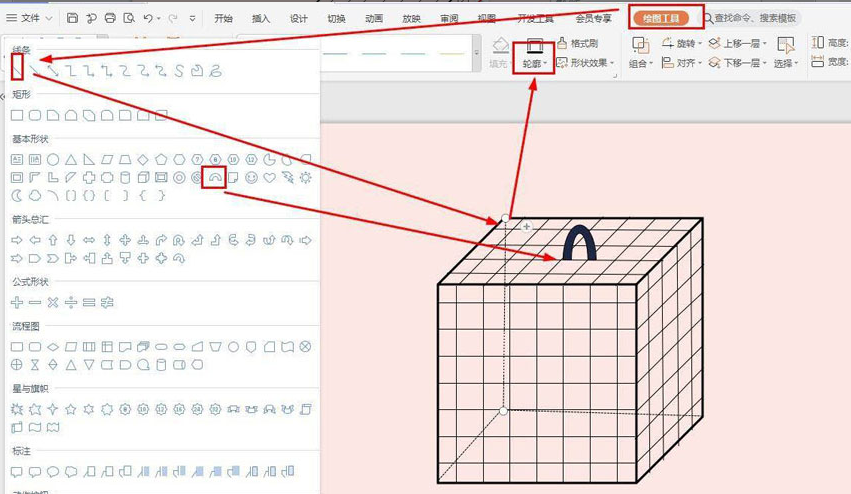Screen dimensions: 851x494
Task: Go to the 动画 tab
Action: pyautogui.click(x=373, y=18)
